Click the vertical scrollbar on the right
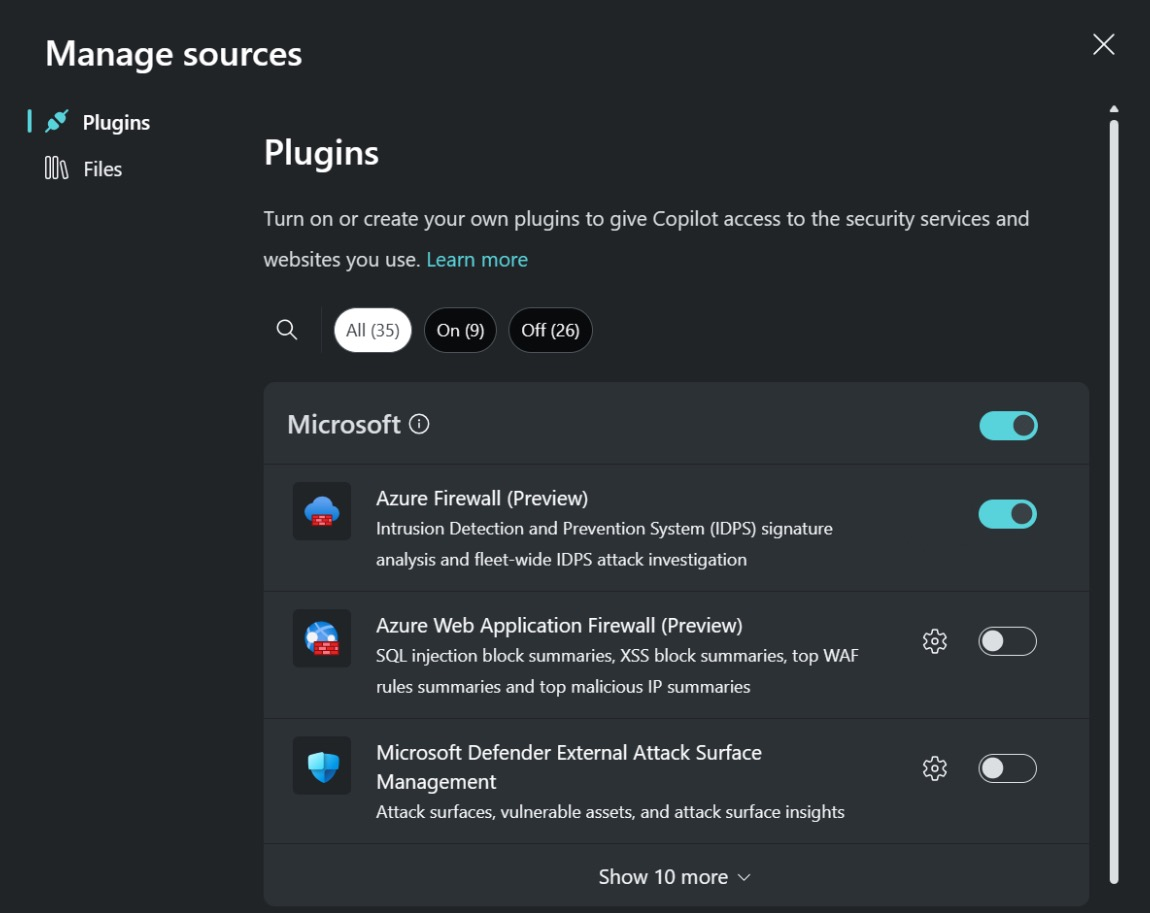The width and height of the screenshot is (1150, 913). pyautogui.click(x=1114, y=500)
